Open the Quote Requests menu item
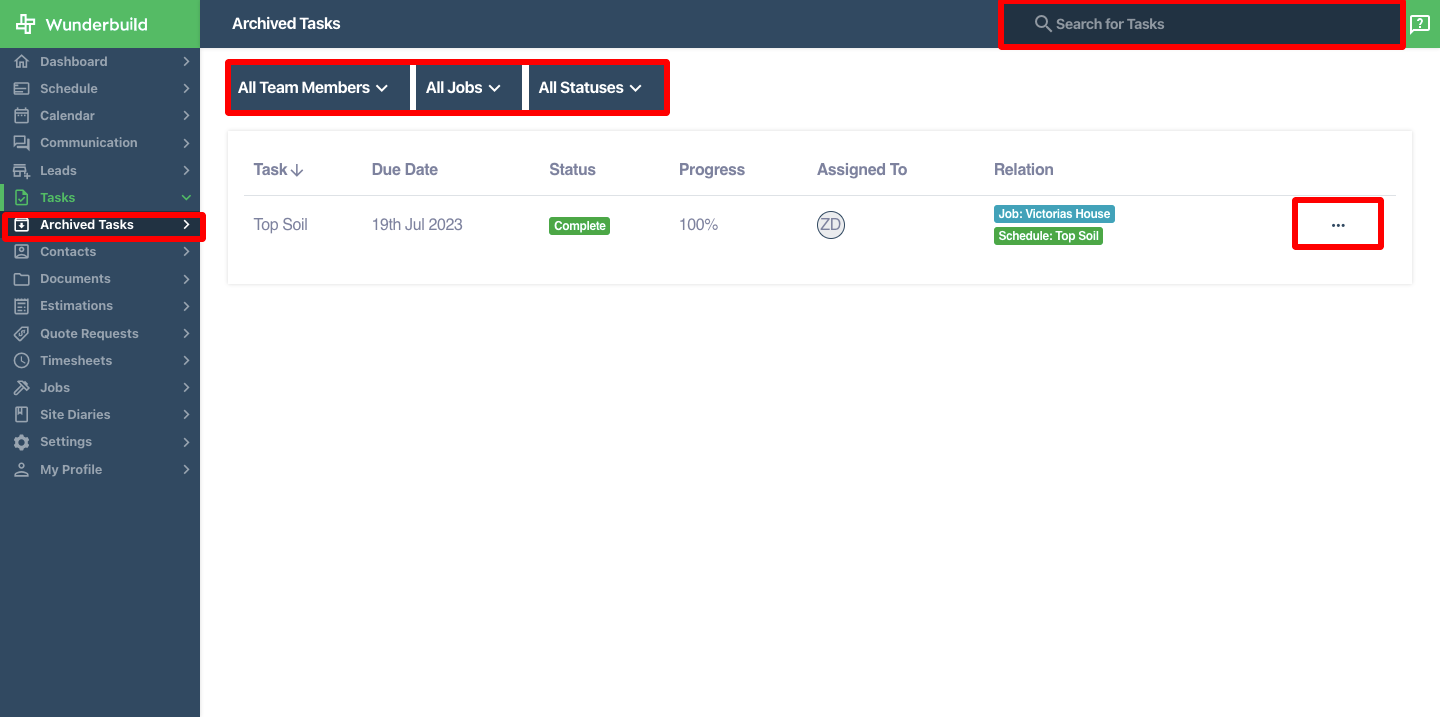Image resolution: width=1440 pixels, height=717 pixels. point(100,334)
